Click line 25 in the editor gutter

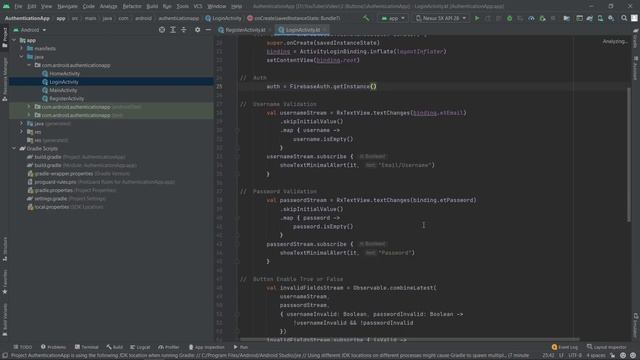220,86
